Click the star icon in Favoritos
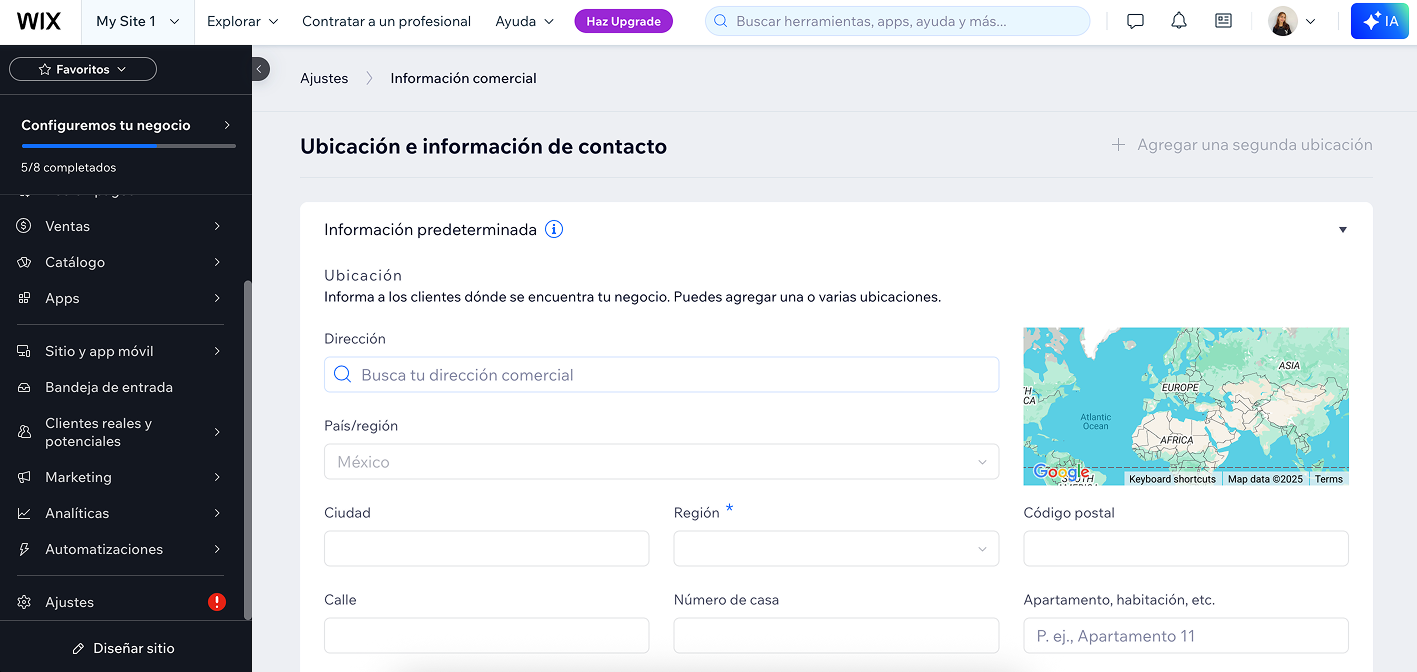 click(44, 69)
